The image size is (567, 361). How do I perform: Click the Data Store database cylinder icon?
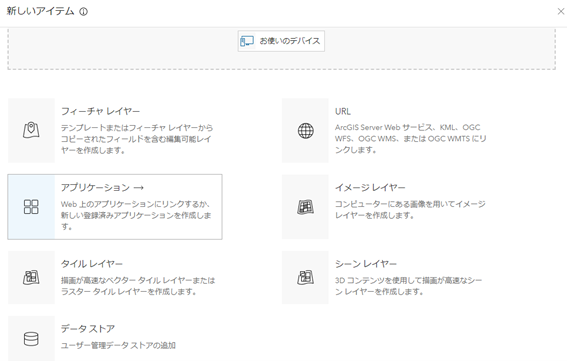[31, 339]
